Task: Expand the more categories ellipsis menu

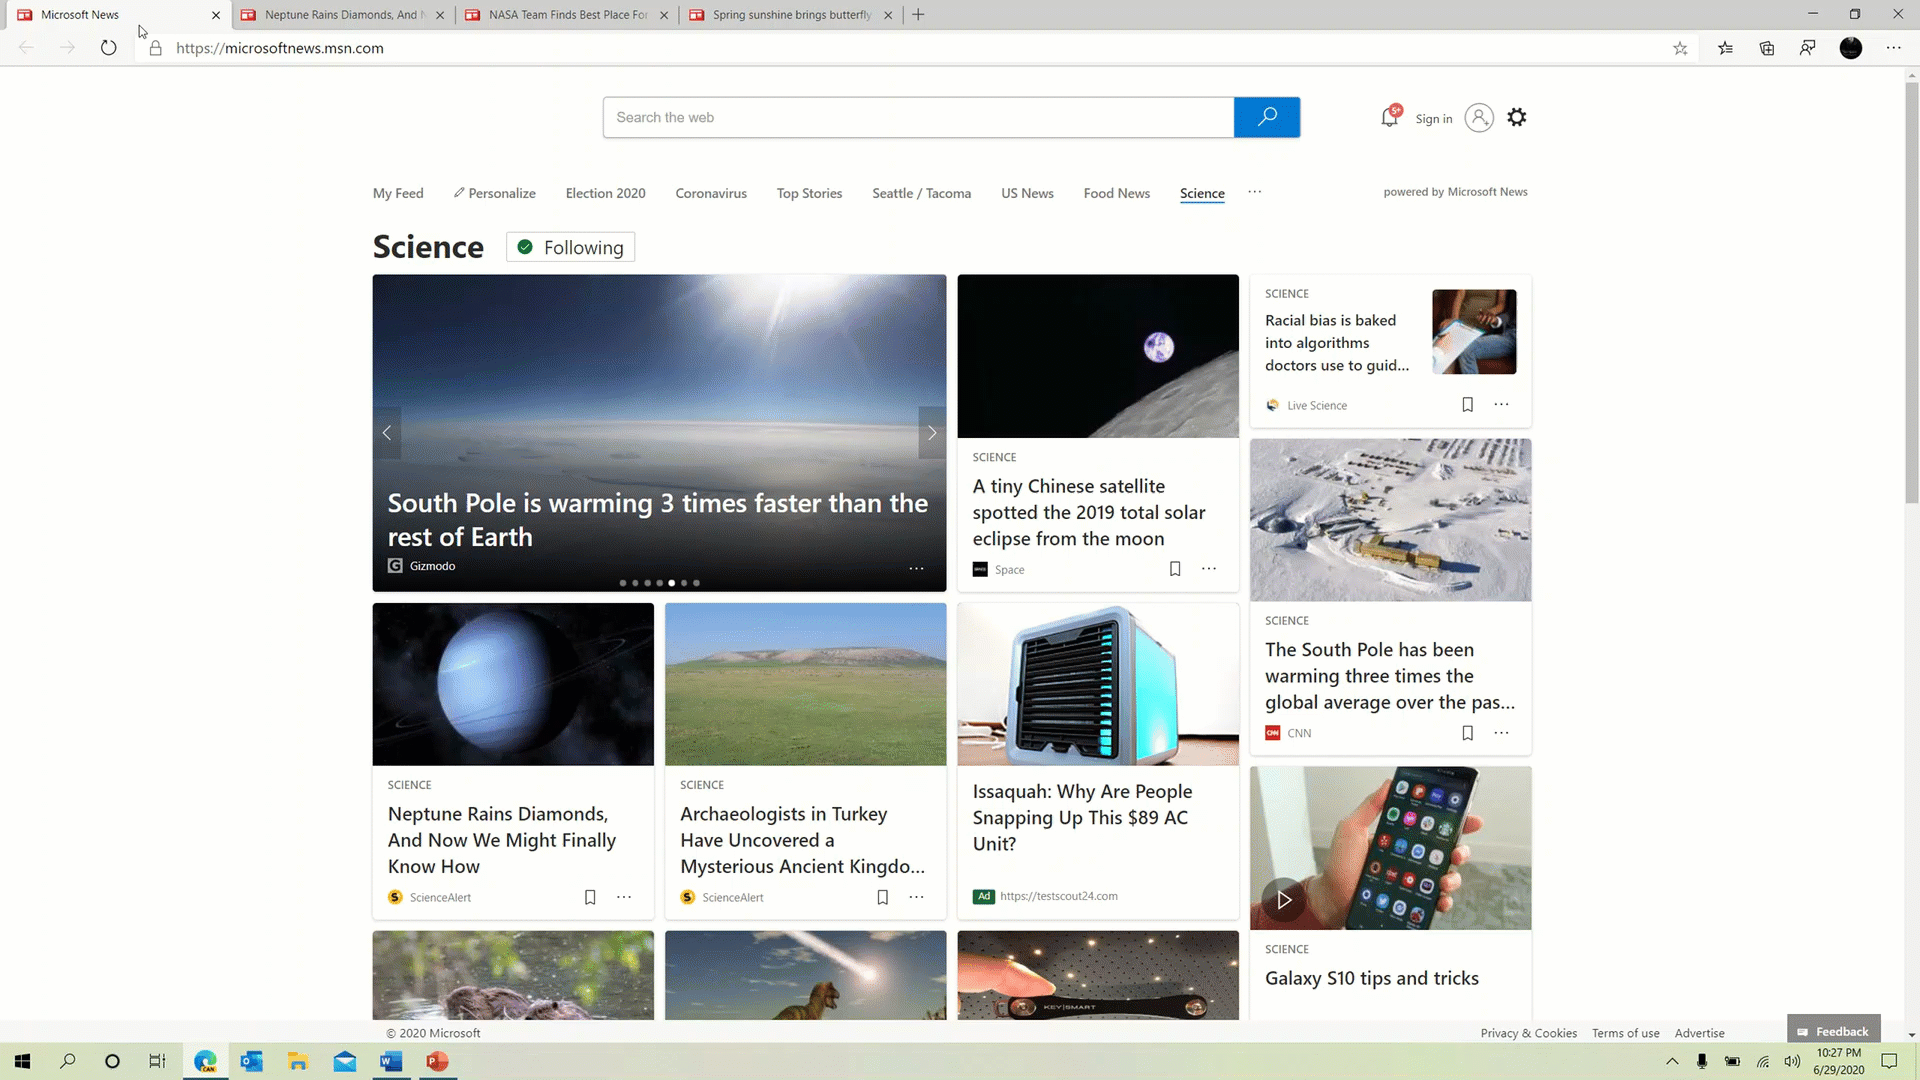Action: click(1254, 191)
